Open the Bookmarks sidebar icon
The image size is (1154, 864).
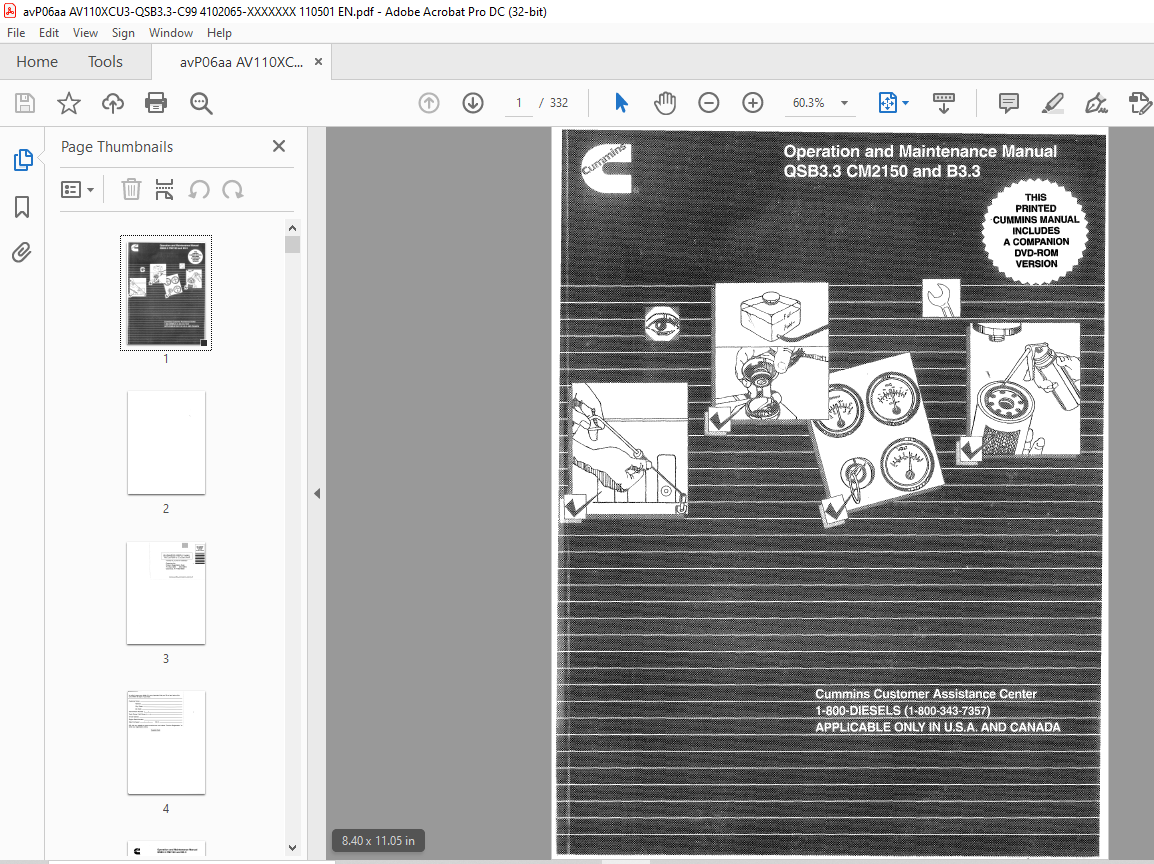(x=22, y=207)
